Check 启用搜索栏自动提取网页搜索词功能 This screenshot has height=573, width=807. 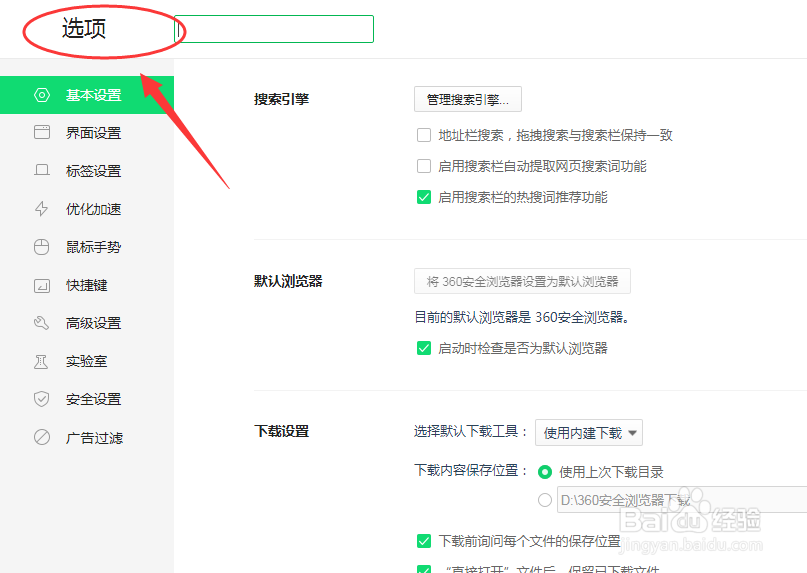point(424,166)
